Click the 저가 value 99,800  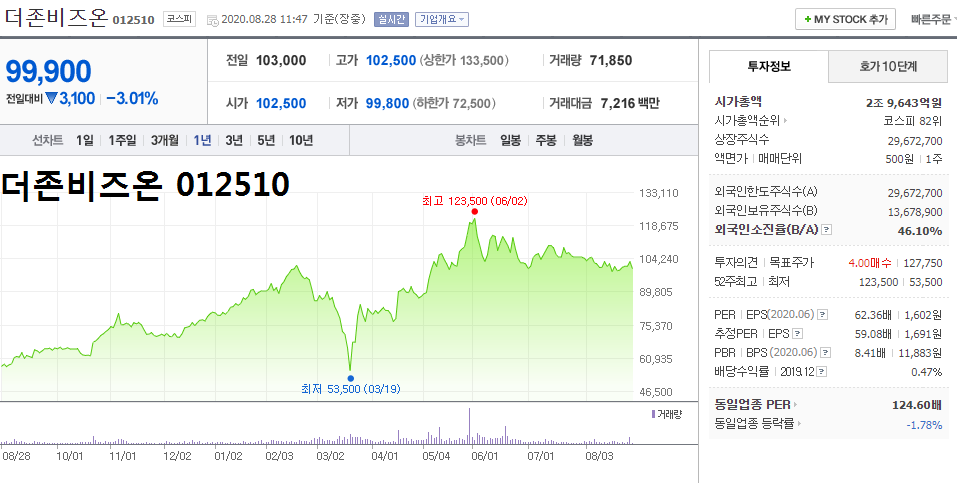tap(387, 103)
